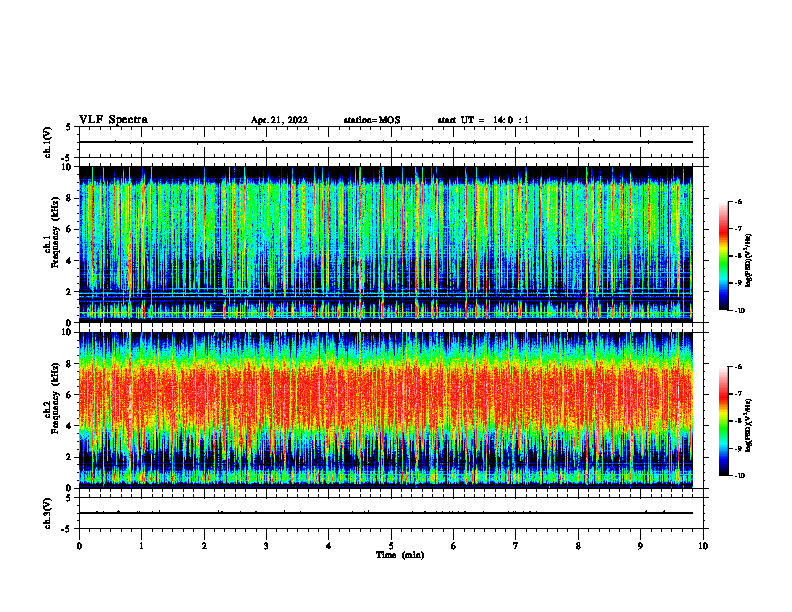Image resolution: width=792 pixels, height=612 pixels.
Task: Click the "-10" tick on ch.1 colorbar
Action: pos(739,311)
